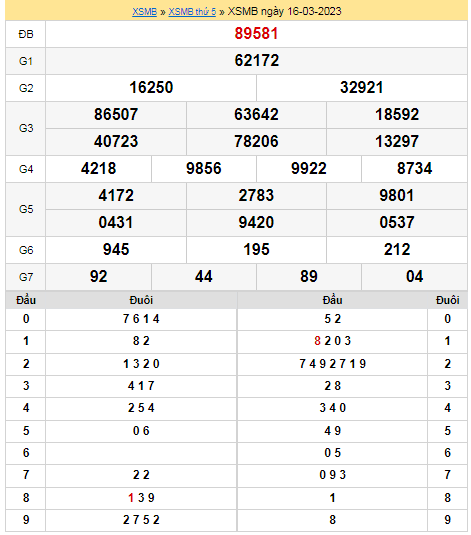Image resolution: width=471 pixels, height=535 pixels.
Task: Select left Đầu column header
Action: pyautogui.click(x=26, y=300)
